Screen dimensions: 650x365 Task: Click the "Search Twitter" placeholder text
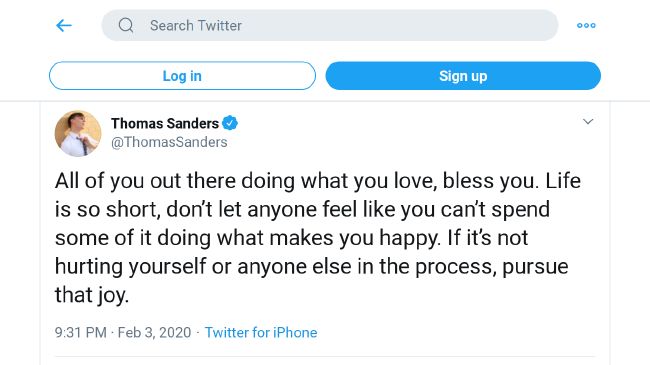point(196,26)
